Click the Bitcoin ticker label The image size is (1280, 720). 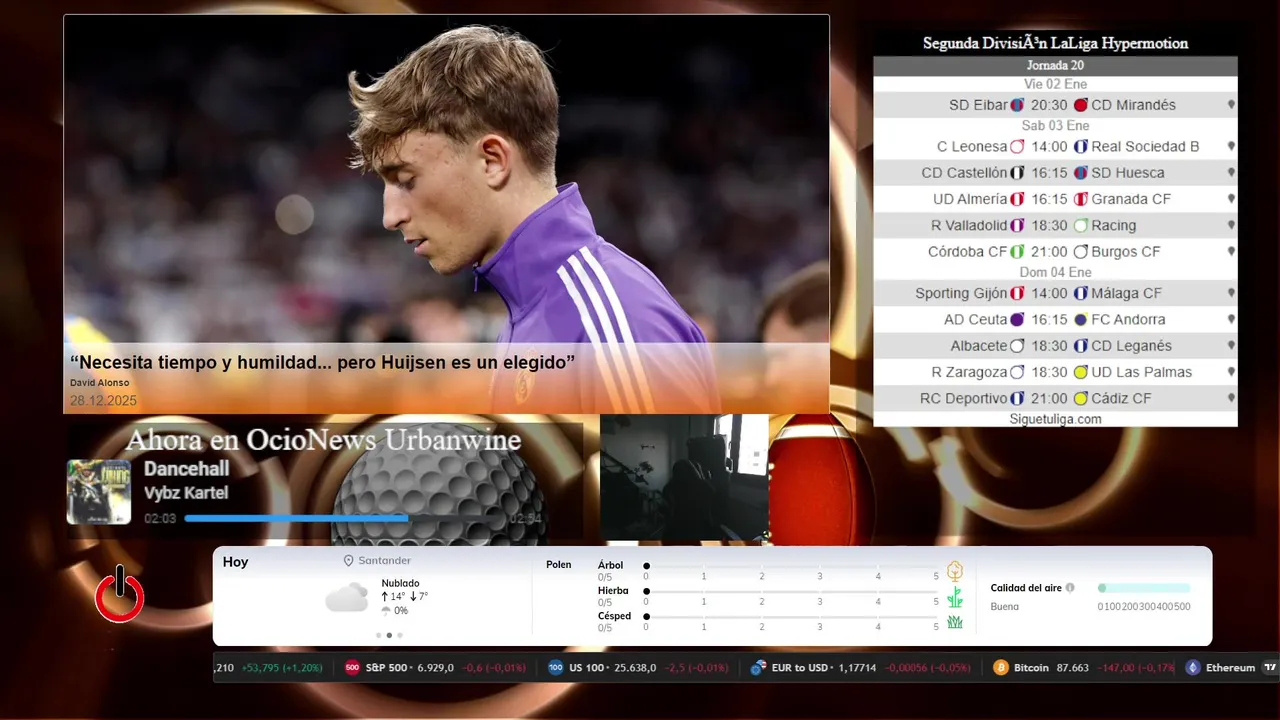point(1031,668)
